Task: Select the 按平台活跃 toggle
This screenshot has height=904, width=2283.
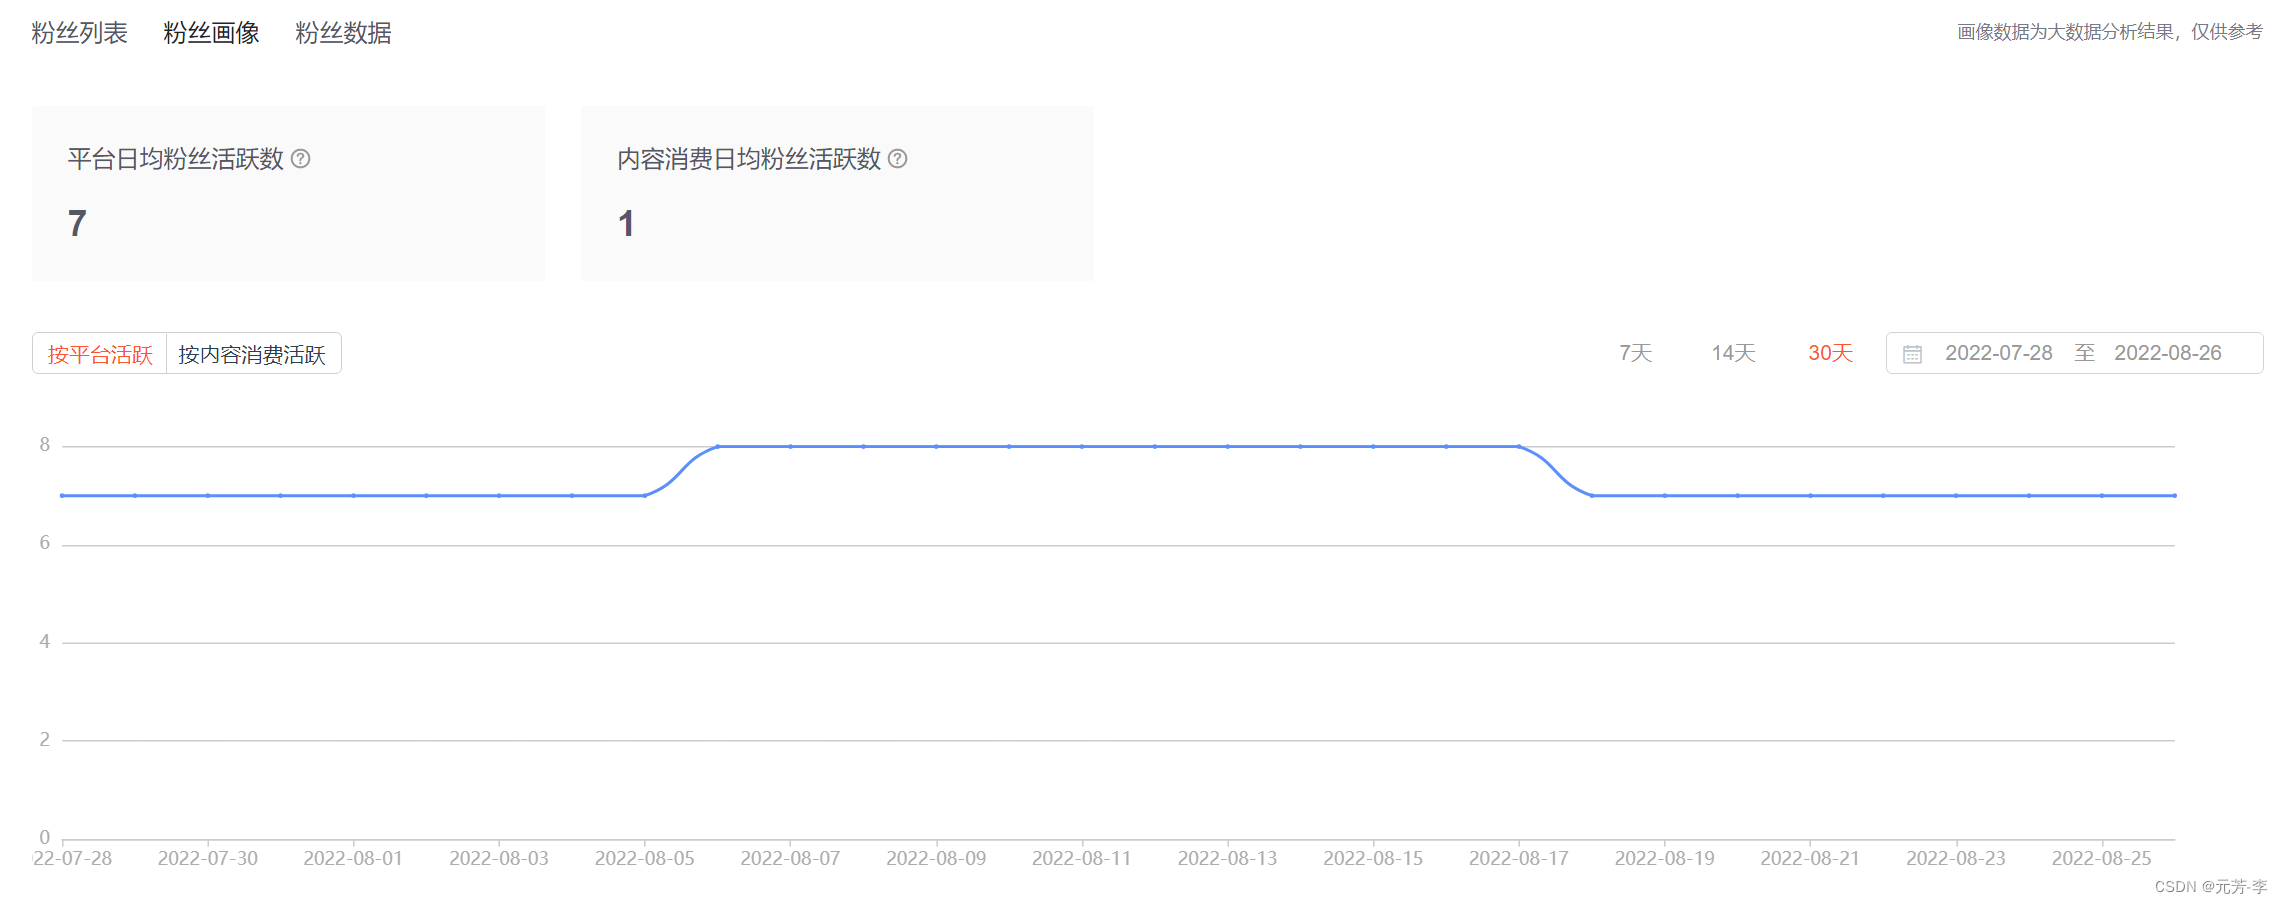Action: pos(100,354)
